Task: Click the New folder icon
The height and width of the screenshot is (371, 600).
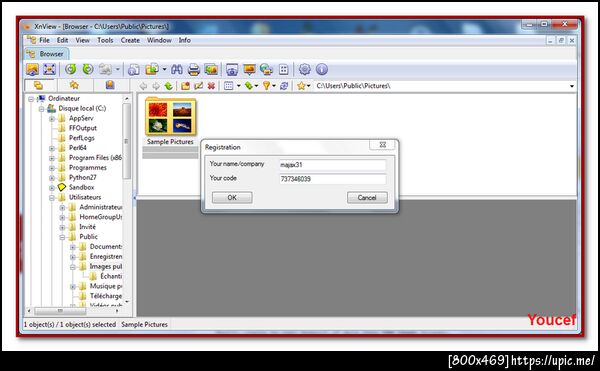Action: [x=186, y=86]
